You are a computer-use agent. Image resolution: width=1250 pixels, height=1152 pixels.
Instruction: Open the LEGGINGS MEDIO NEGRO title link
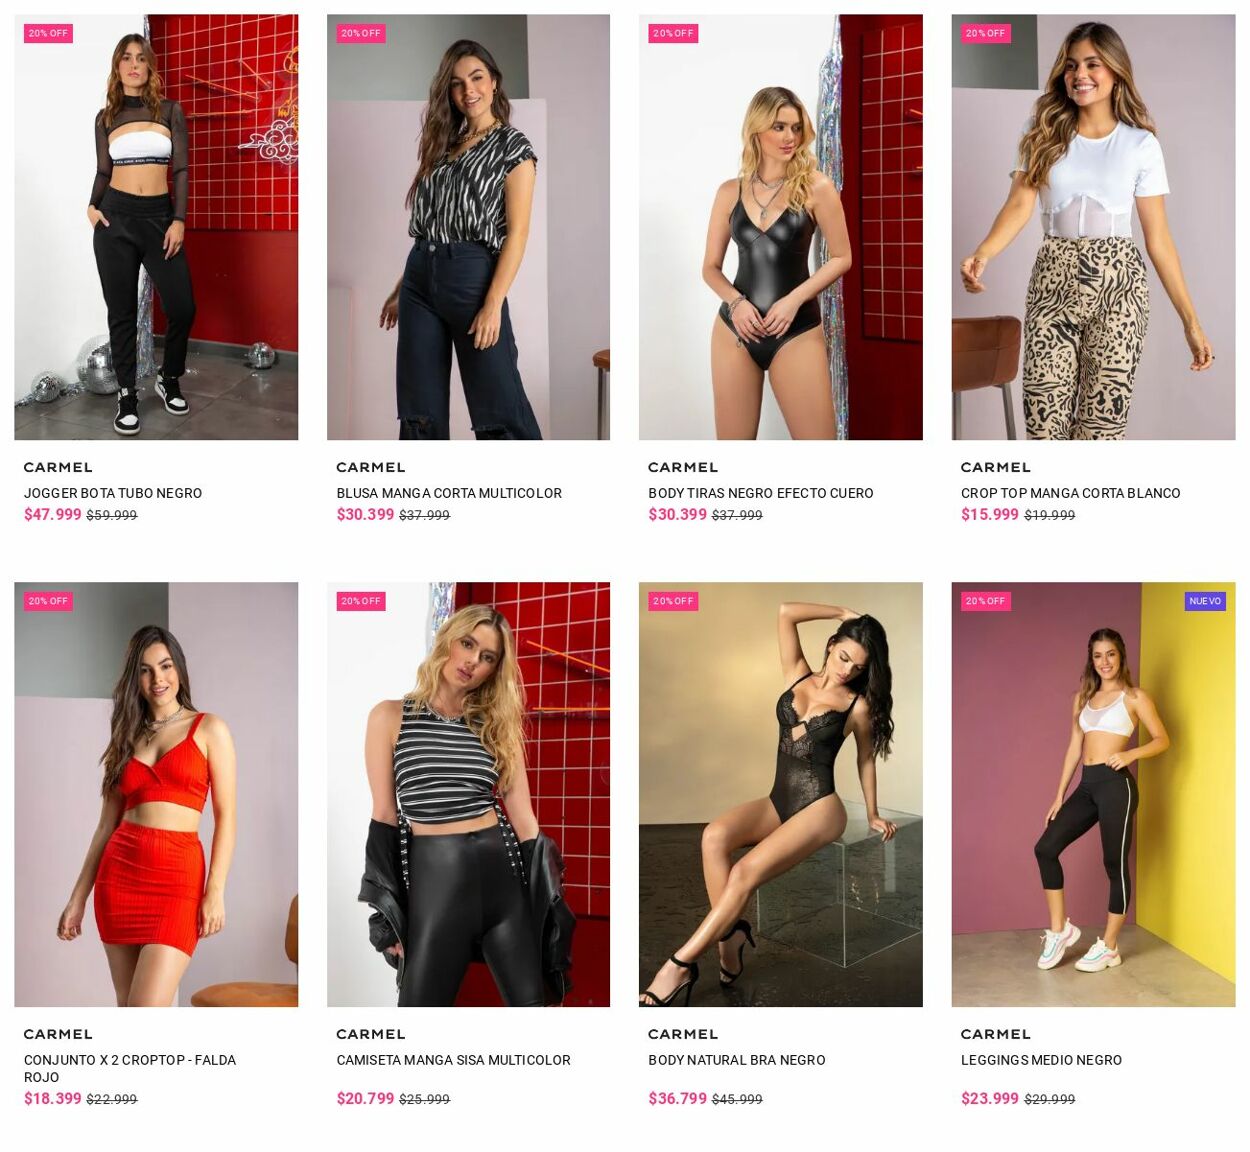[x=1041, y=1060]
